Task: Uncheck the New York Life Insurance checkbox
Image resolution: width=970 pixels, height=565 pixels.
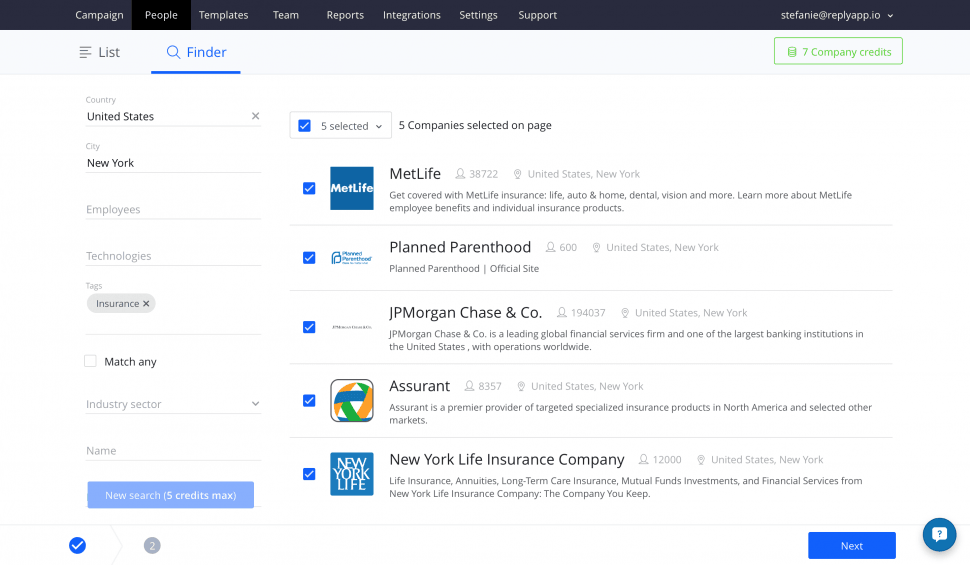Action: pos(309,474)
